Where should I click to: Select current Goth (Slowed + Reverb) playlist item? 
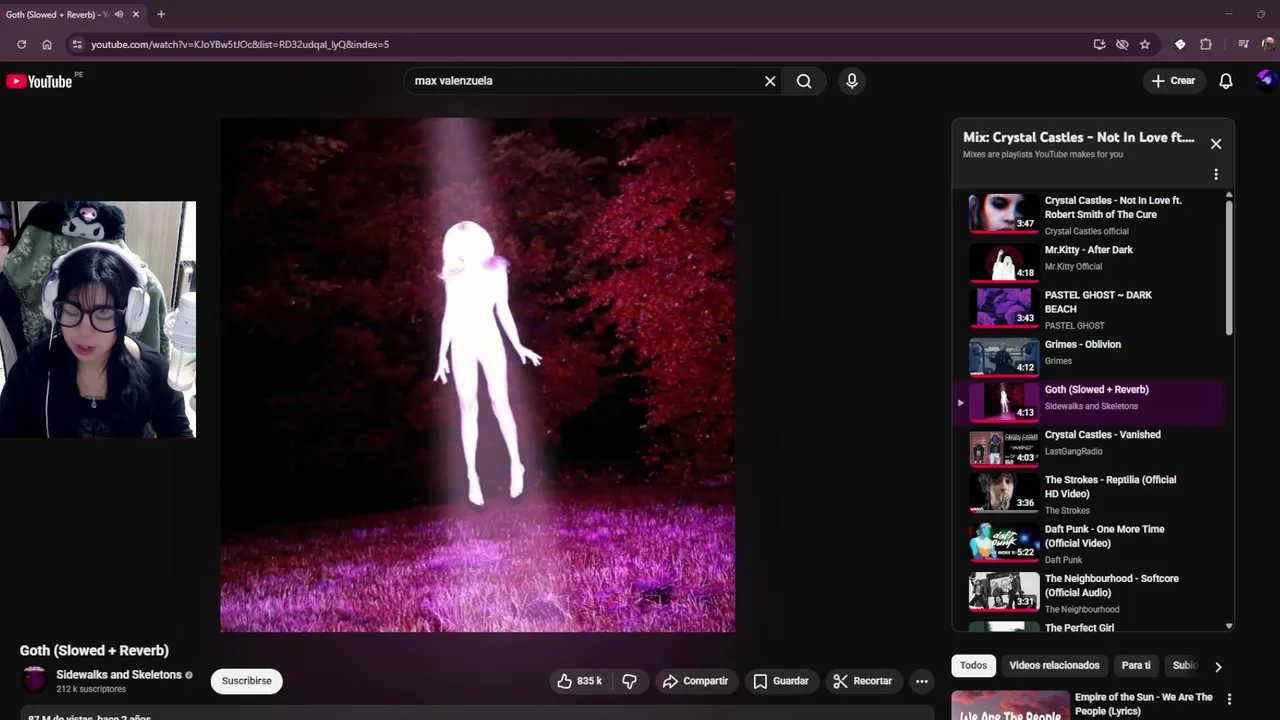coord(1088,402)
